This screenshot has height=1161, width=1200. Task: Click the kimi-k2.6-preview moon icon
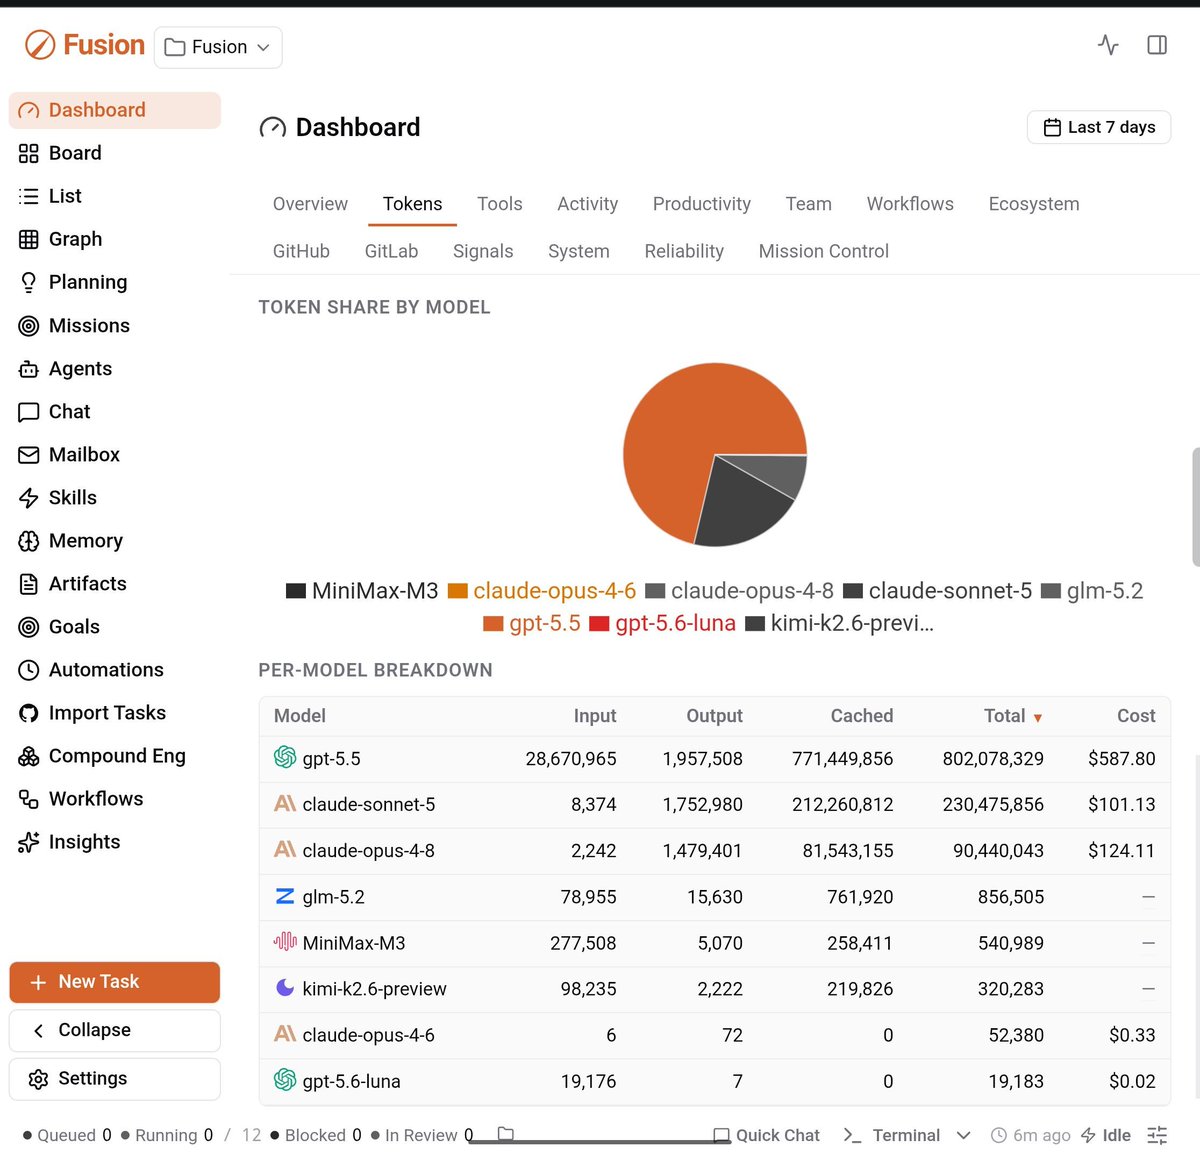[285, 988]
